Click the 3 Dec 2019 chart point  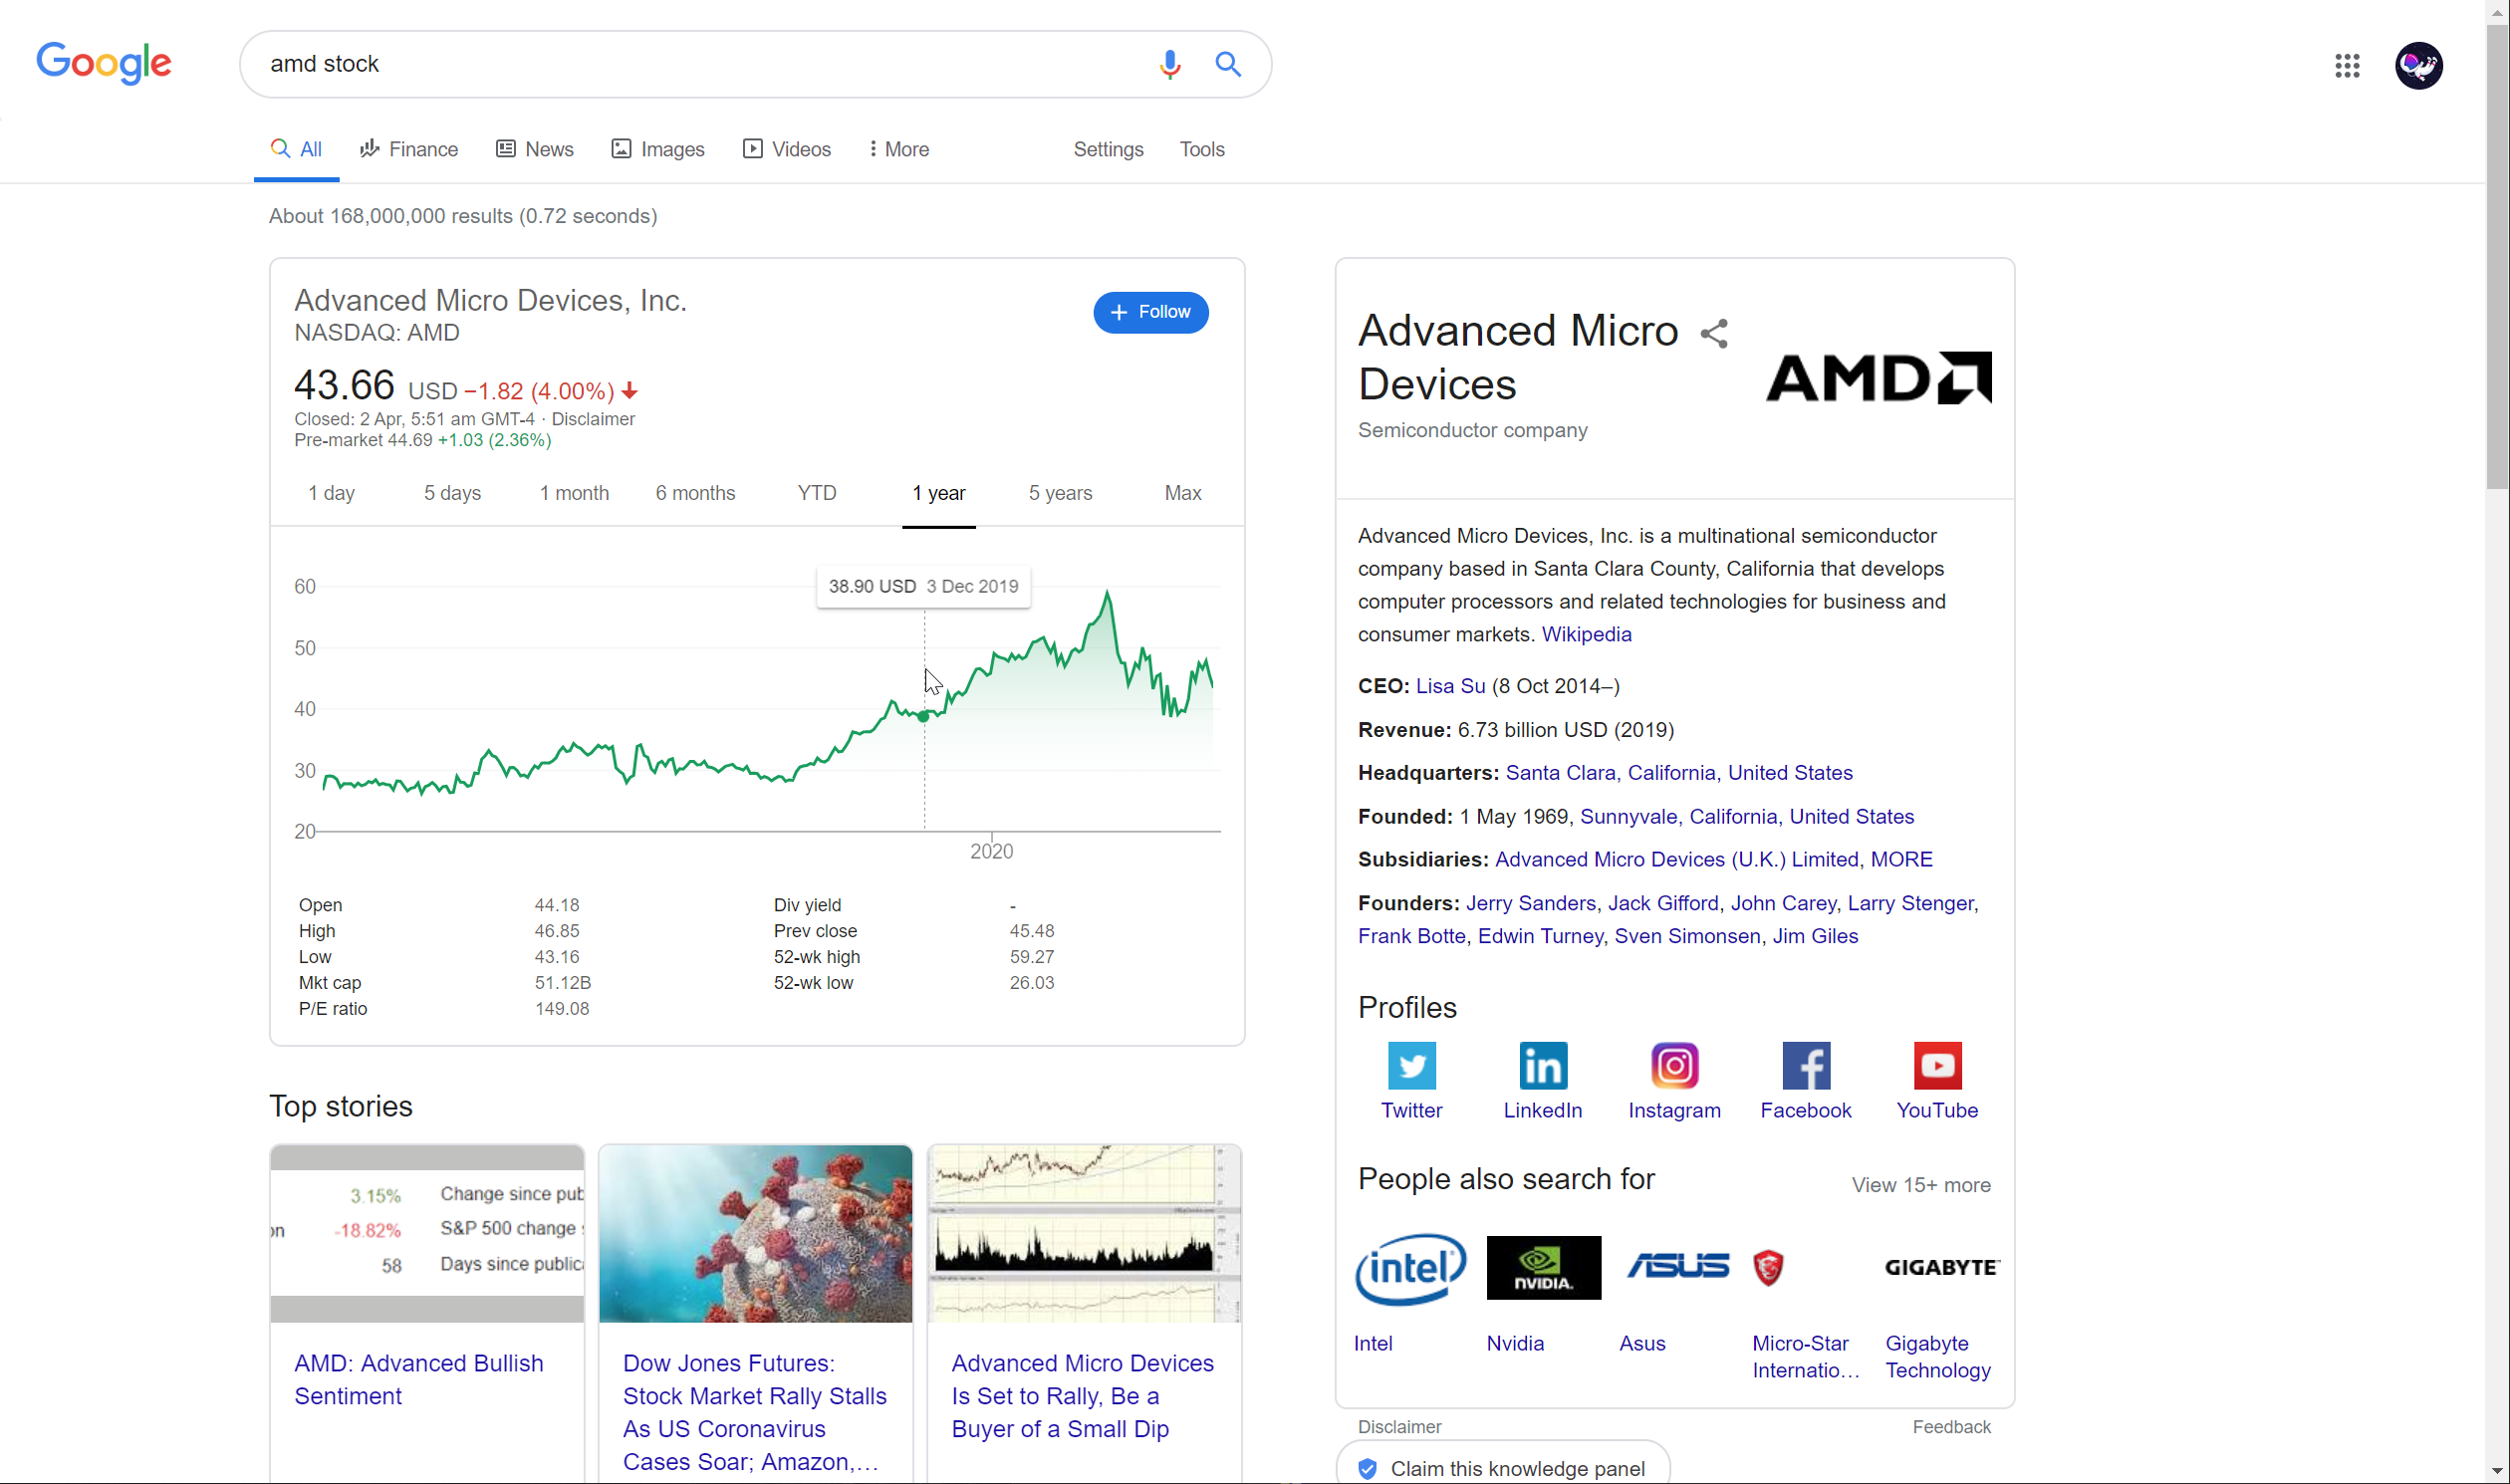click(x=924, y=716)
